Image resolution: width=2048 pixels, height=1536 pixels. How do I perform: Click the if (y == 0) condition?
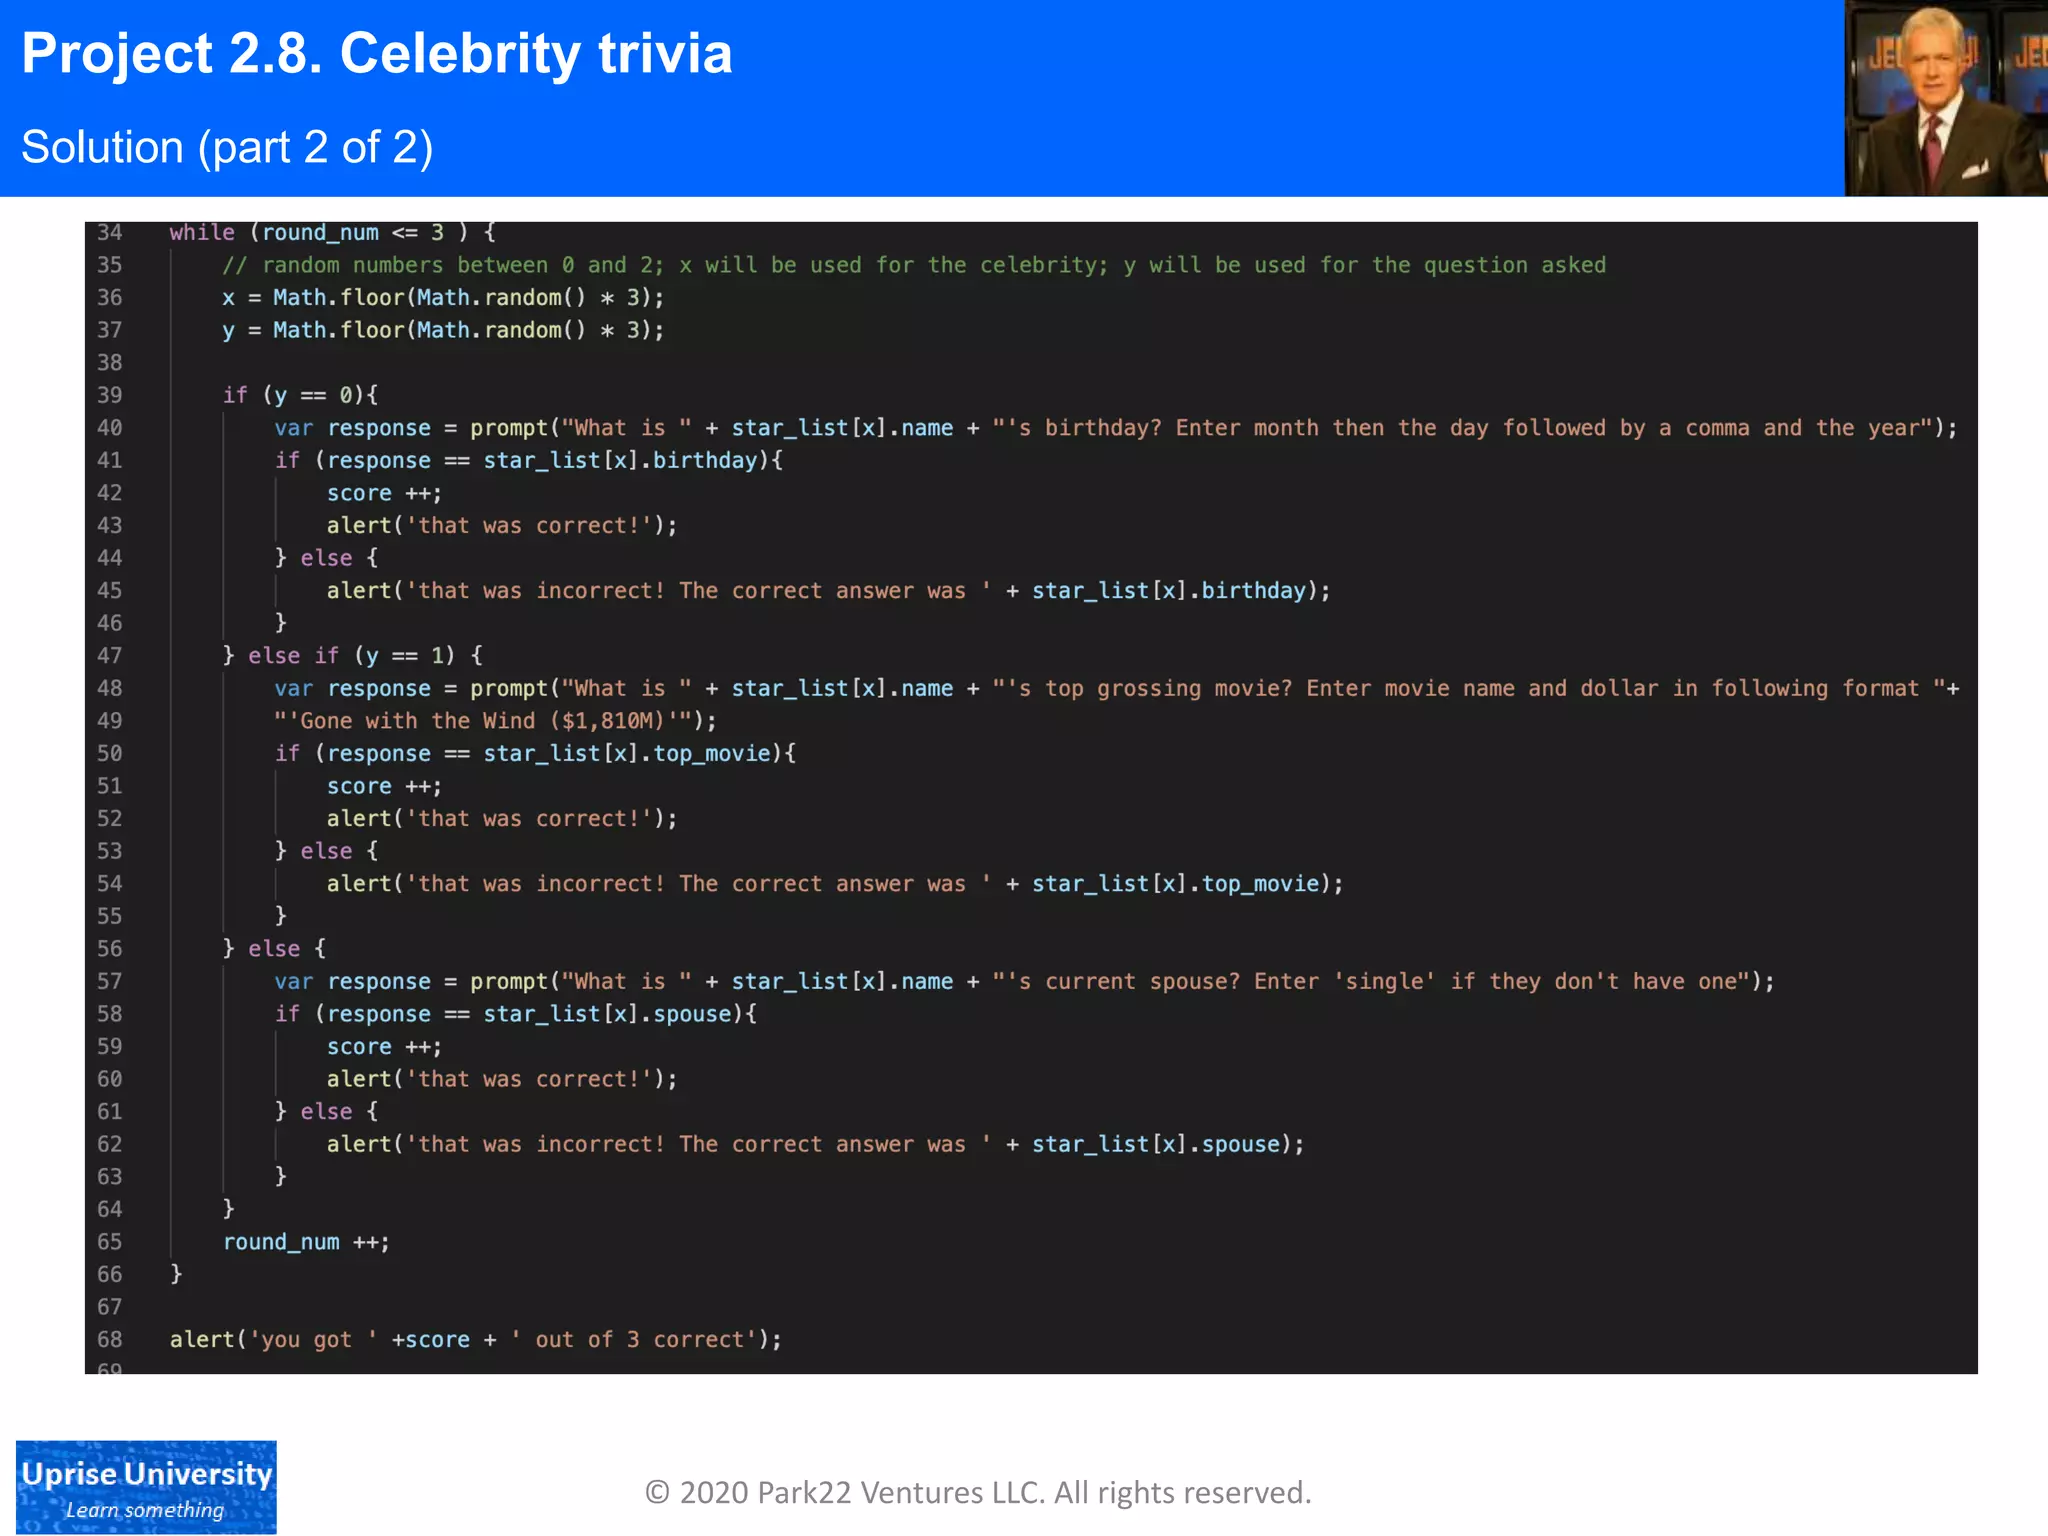(300, 395)
